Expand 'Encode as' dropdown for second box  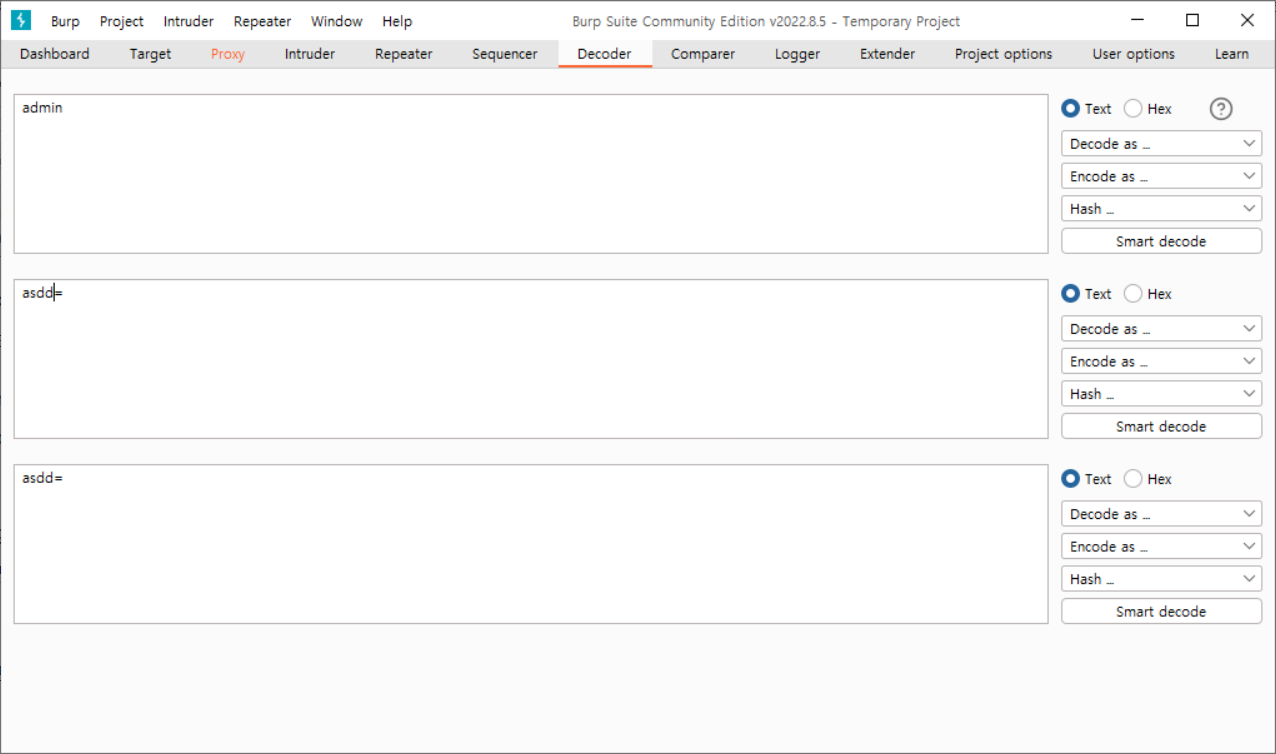(x=1161, y=361)
